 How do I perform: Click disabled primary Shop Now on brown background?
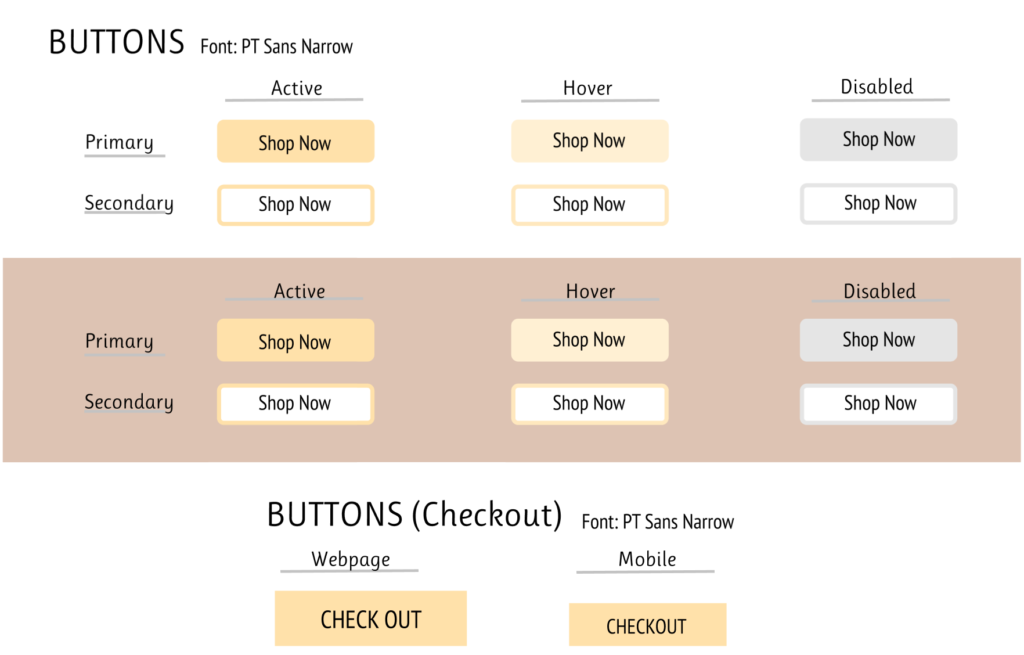(x=878, y=340)
